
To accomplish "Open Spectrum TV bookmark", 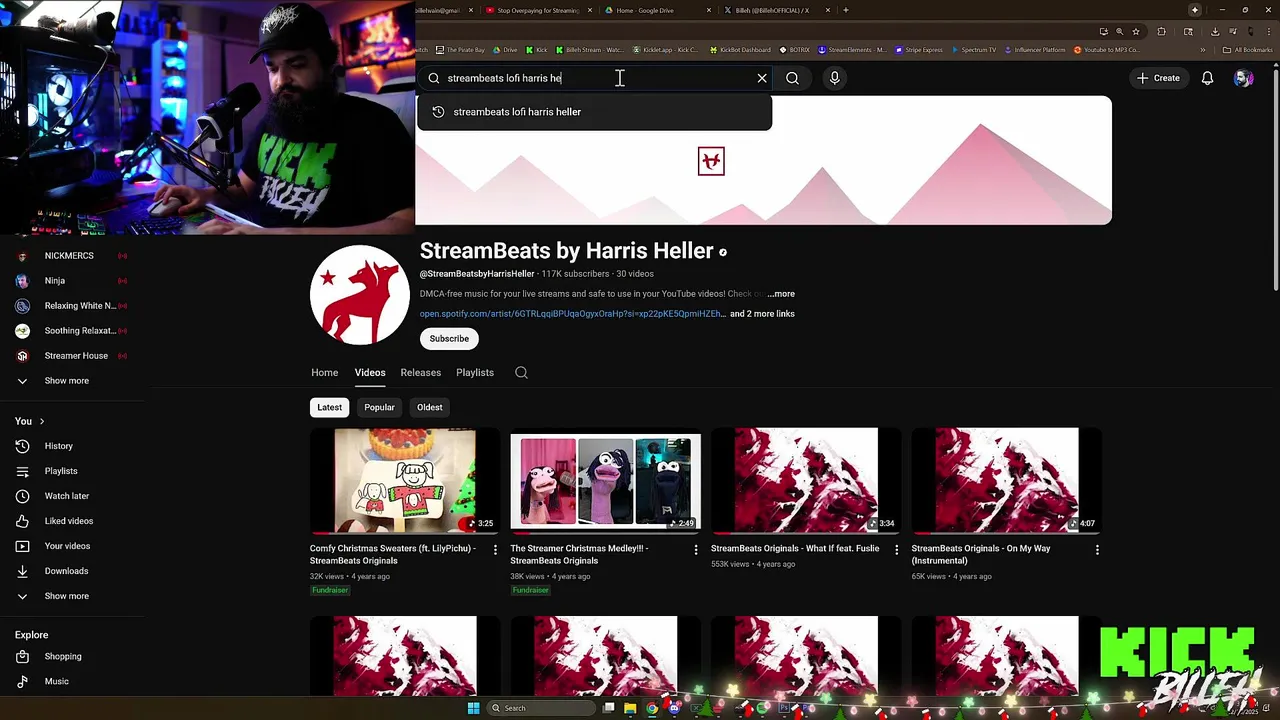I will coord(974,50).
